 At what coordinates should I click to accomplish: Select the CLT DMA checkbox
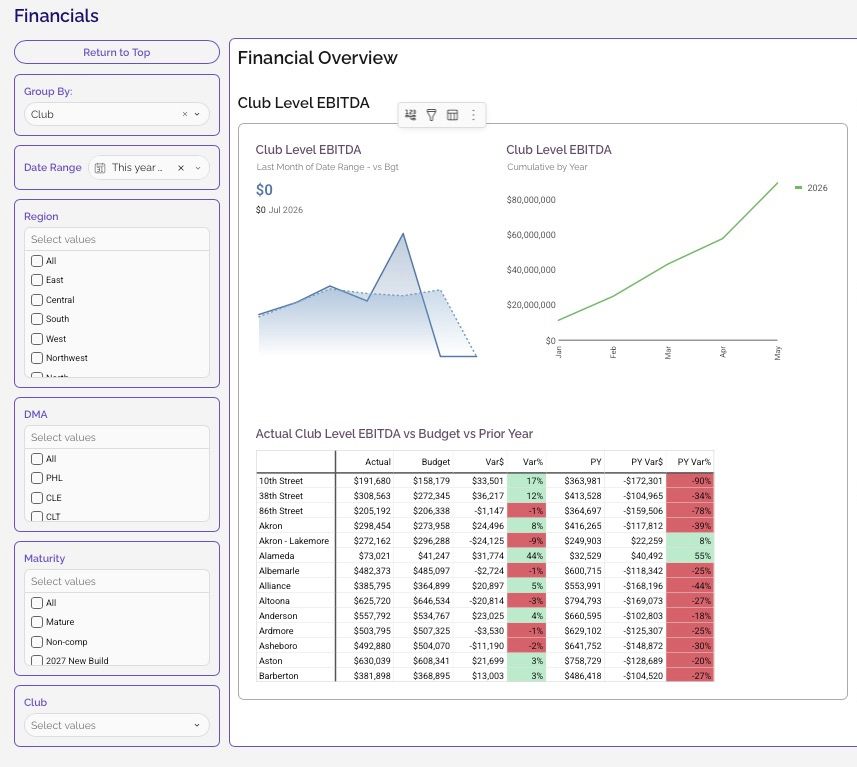click(x=37, y=516)
